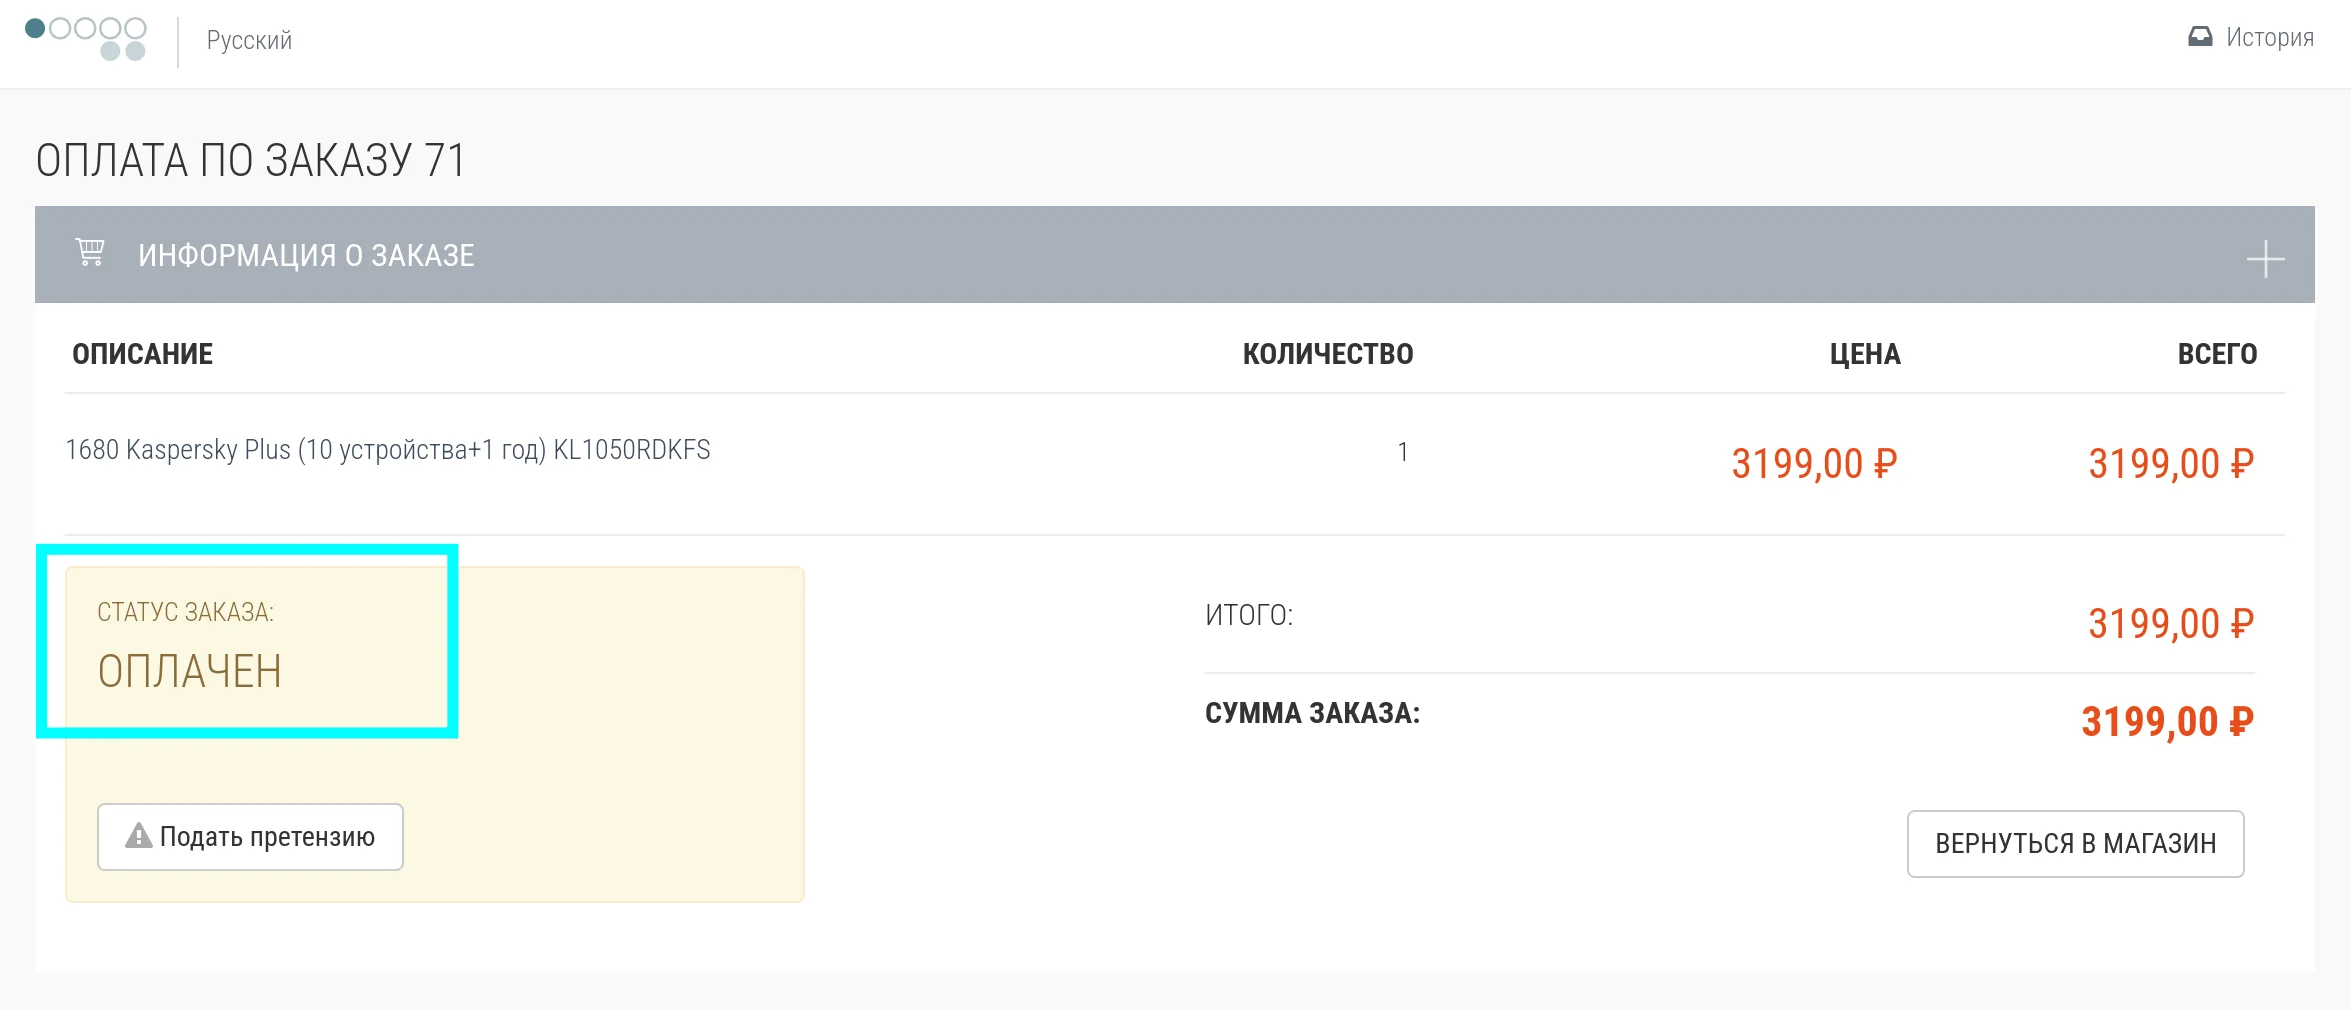Click the product quantity value 1
This screenshot has height=1010, width=2351.
tap(1402, 452)
